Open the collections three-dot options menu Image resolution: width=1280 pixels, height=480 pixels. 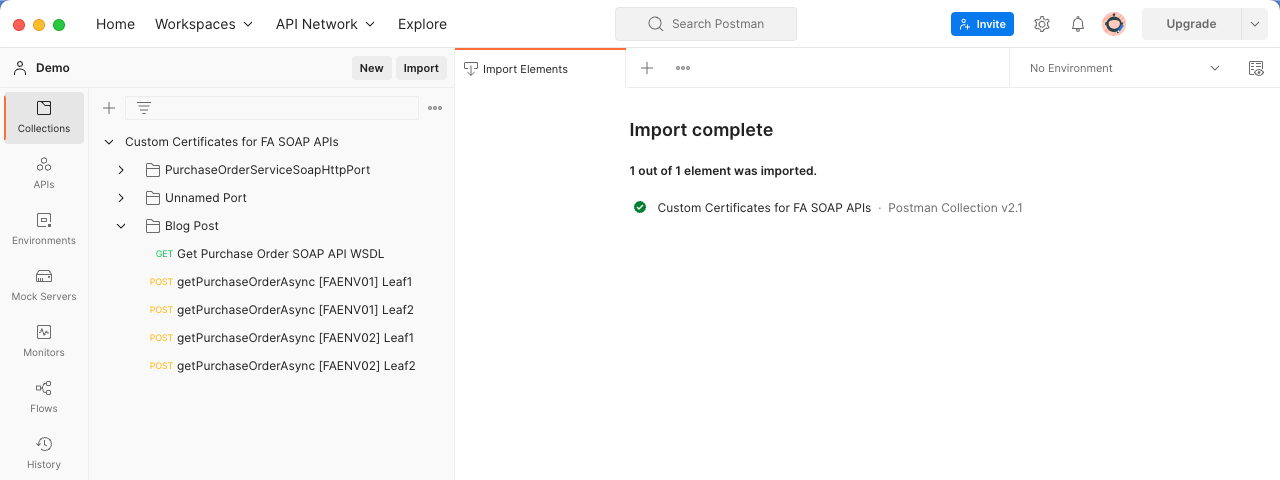coord(435,108)
